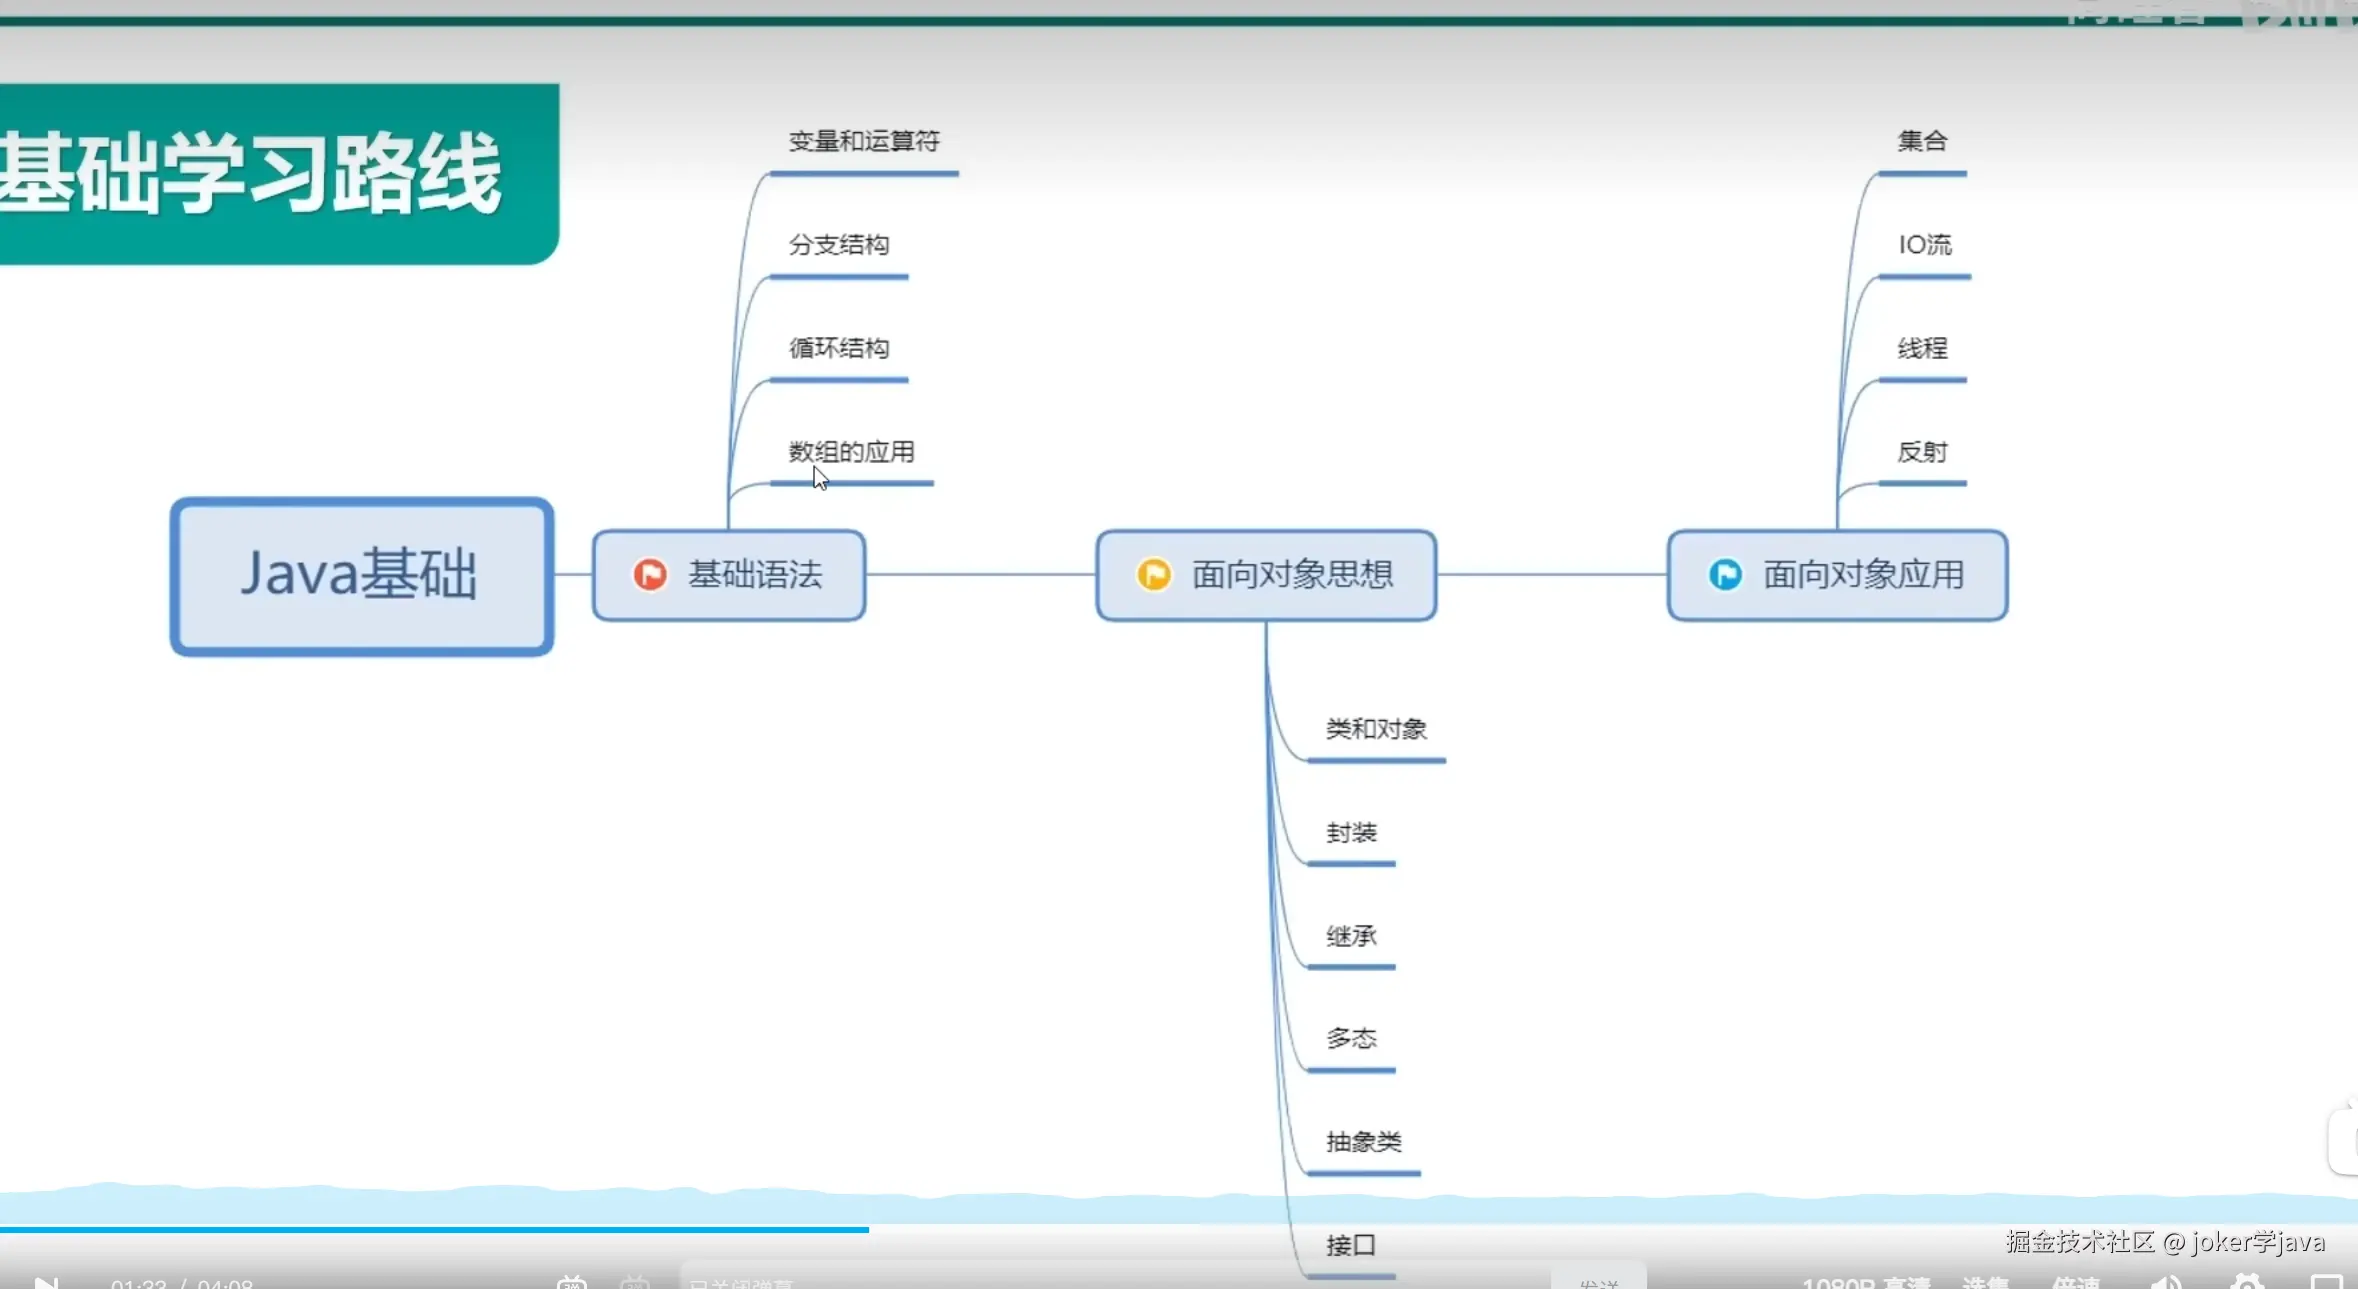
Task: Seek using the video progress bar
Action: pyautogui.click(x=1179, y=1228)
